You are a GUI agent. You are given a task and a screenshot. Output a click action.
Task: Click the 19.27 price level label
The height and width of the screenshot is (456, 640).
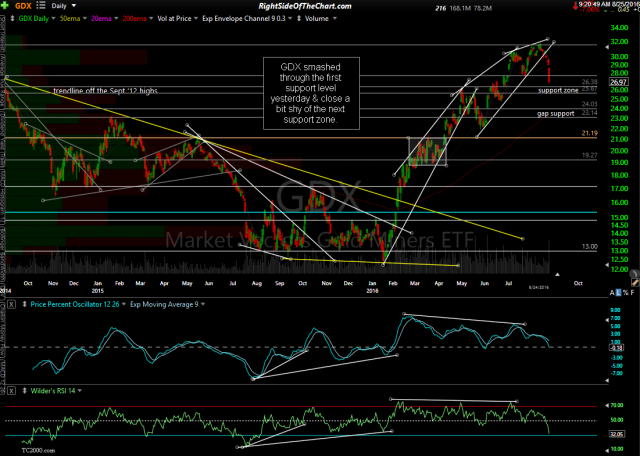click(589, 155)
